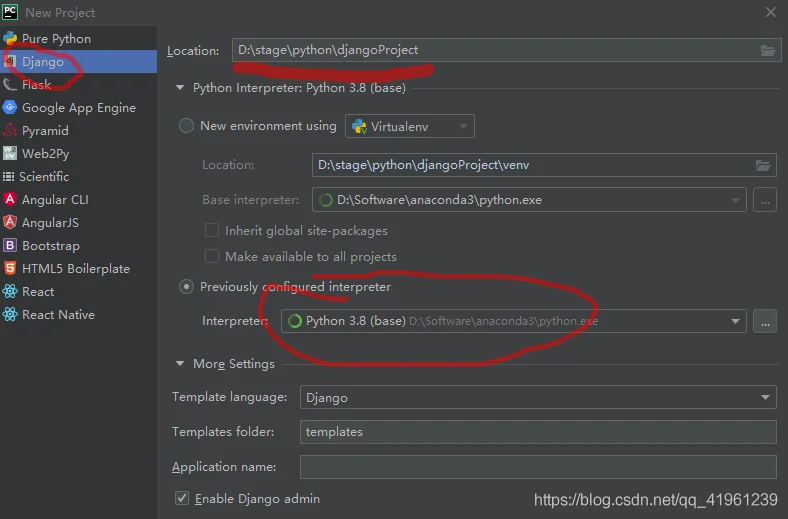This screenshot has height=519, width=788.
Task: Select Django project type
Action: pos(78,61)
